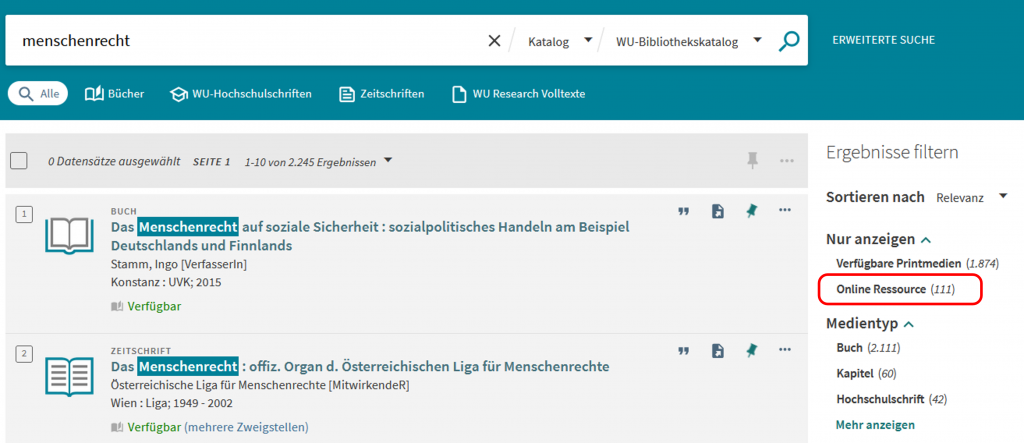
Task: Unpin the first result with pin icon
Action: pyautogui.click(x=752, y=211)
